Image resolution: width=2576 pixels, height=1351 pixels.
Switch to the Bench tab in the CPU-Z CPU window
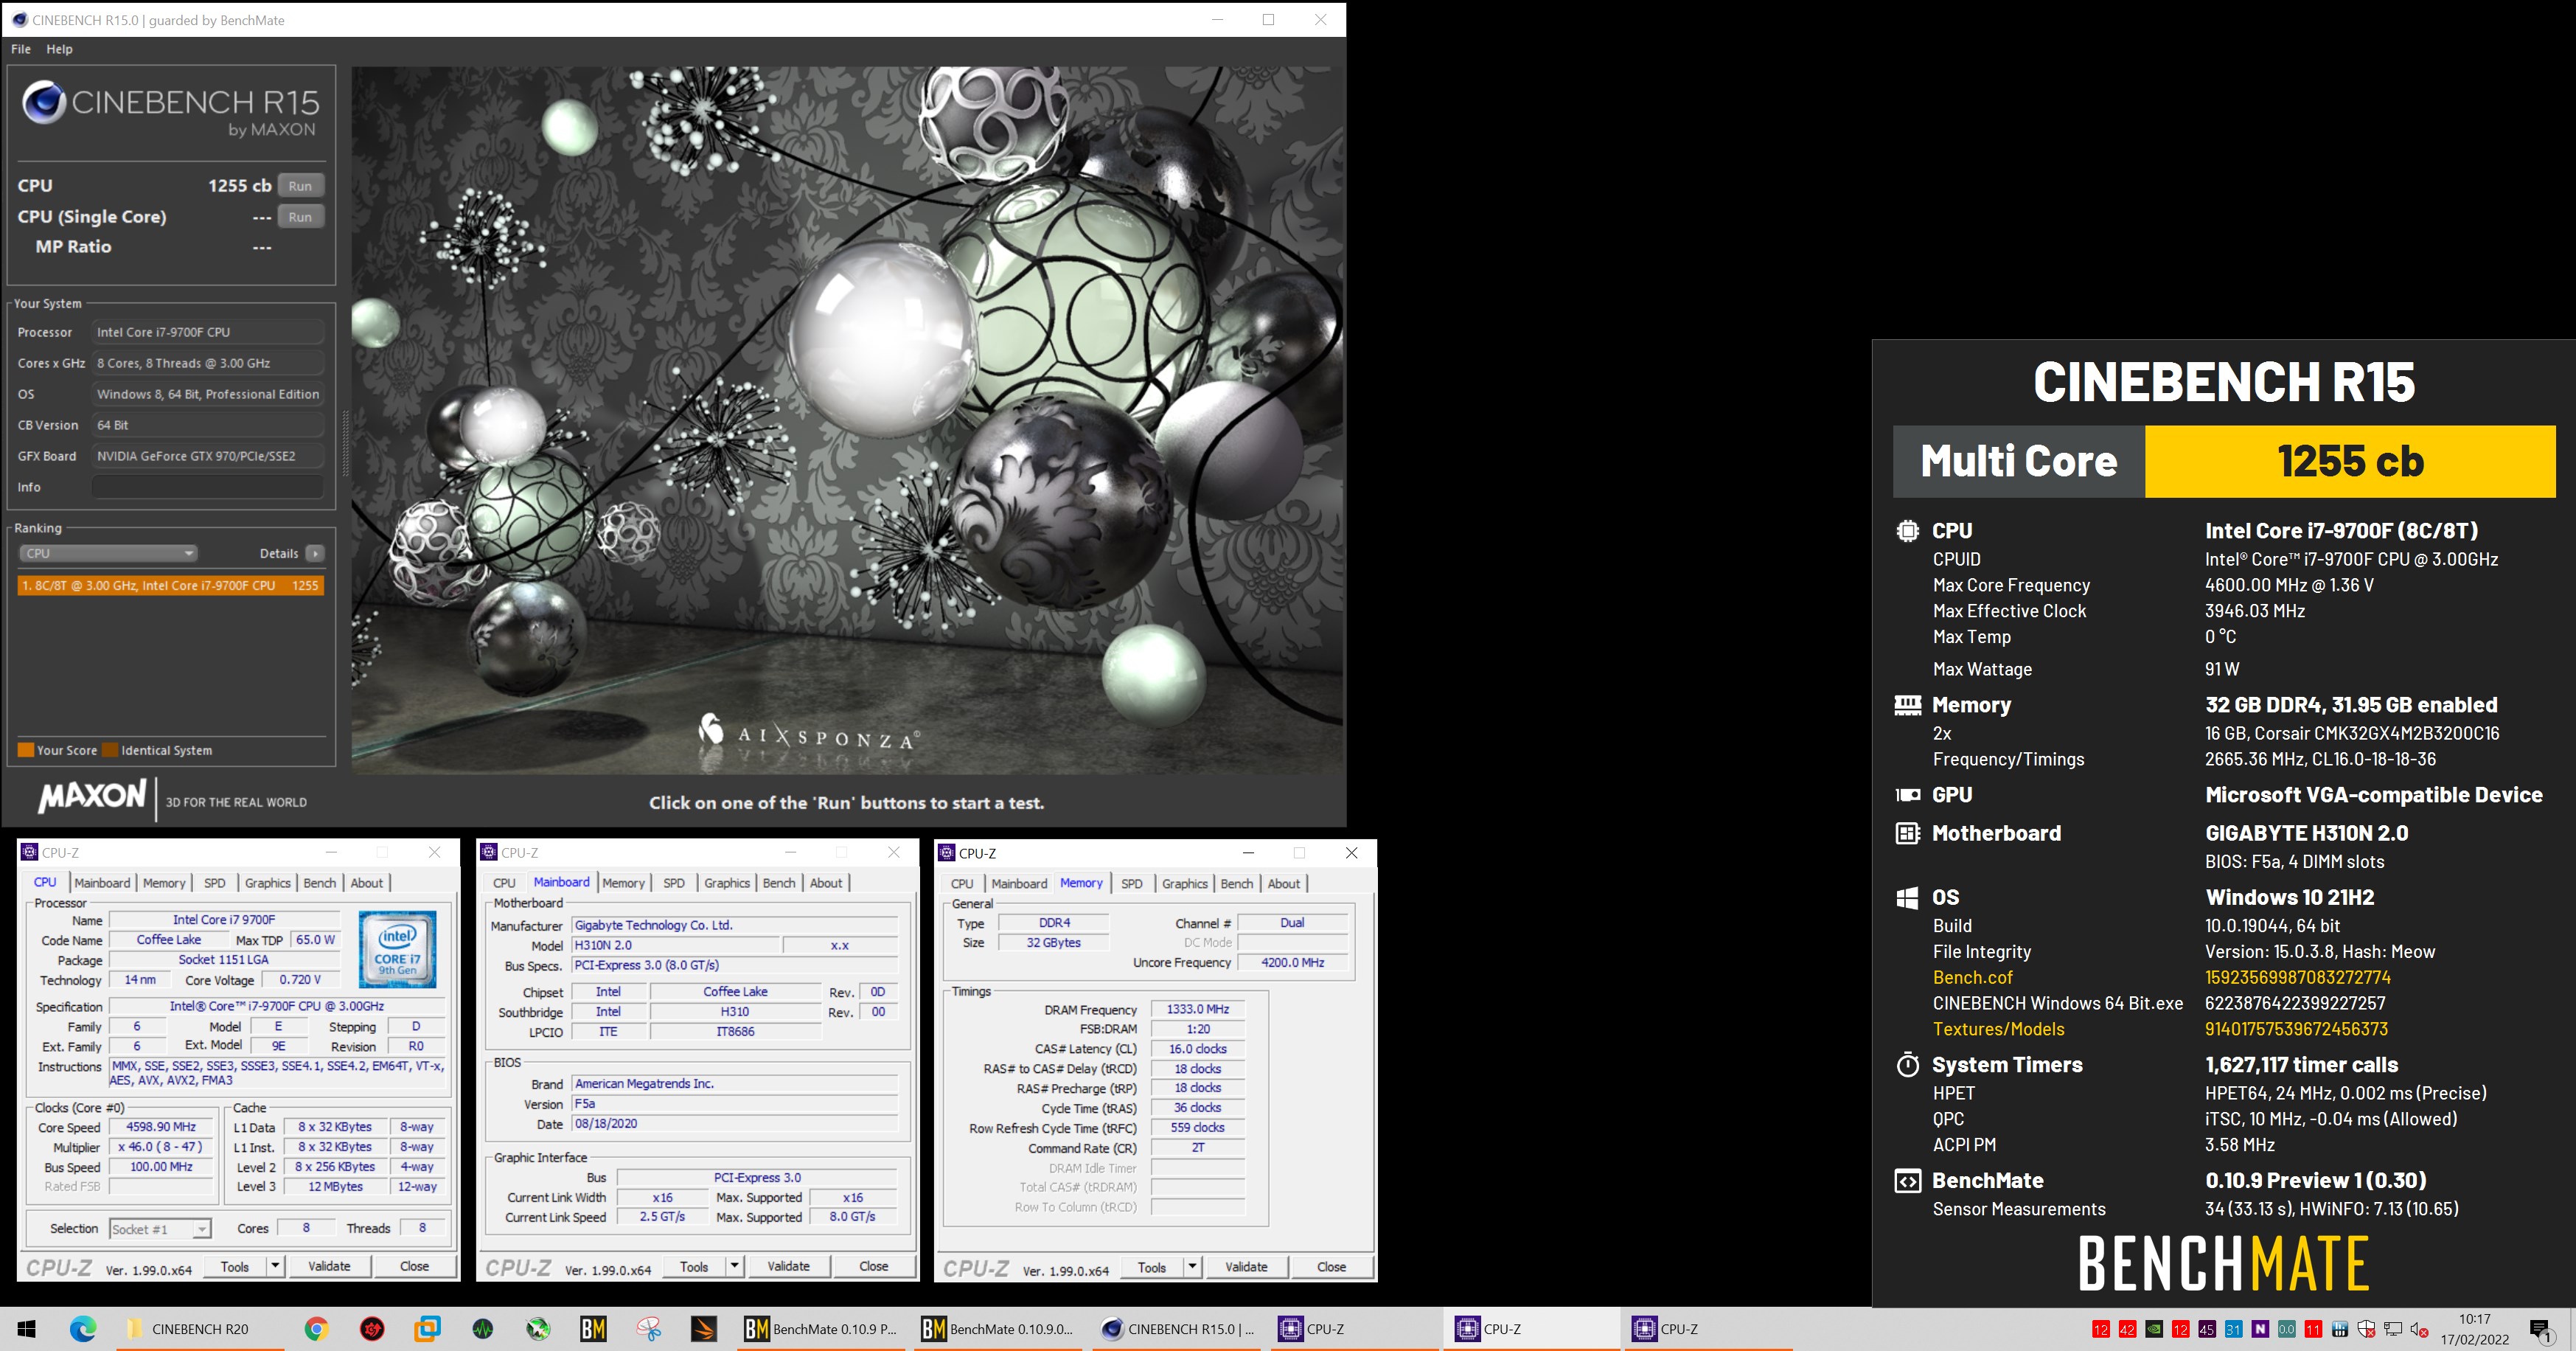320,883
